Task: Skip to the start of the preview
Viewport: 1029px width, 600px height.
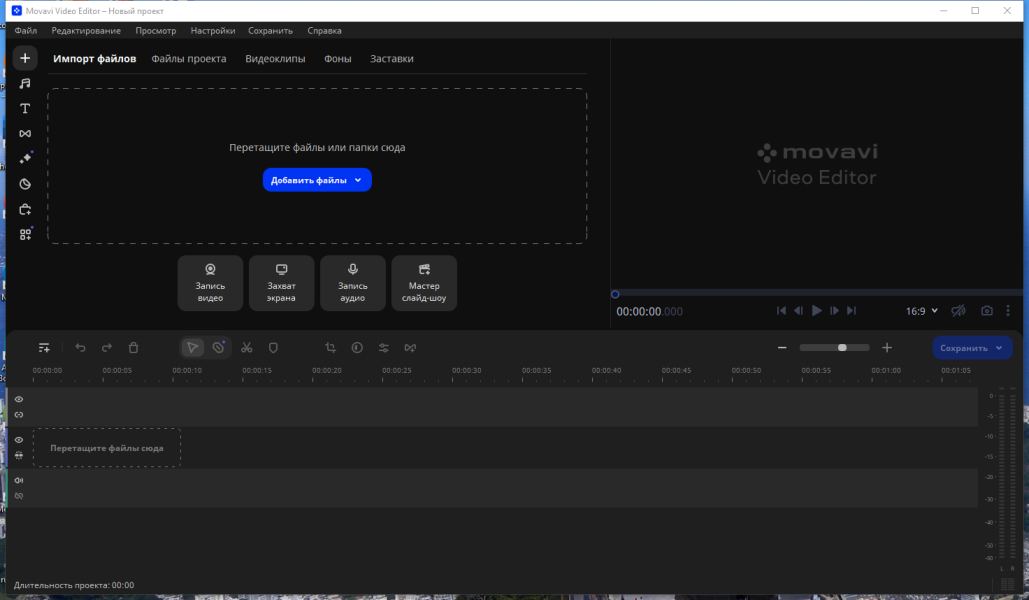Action: pyautogui.click(x=781, y=311)
